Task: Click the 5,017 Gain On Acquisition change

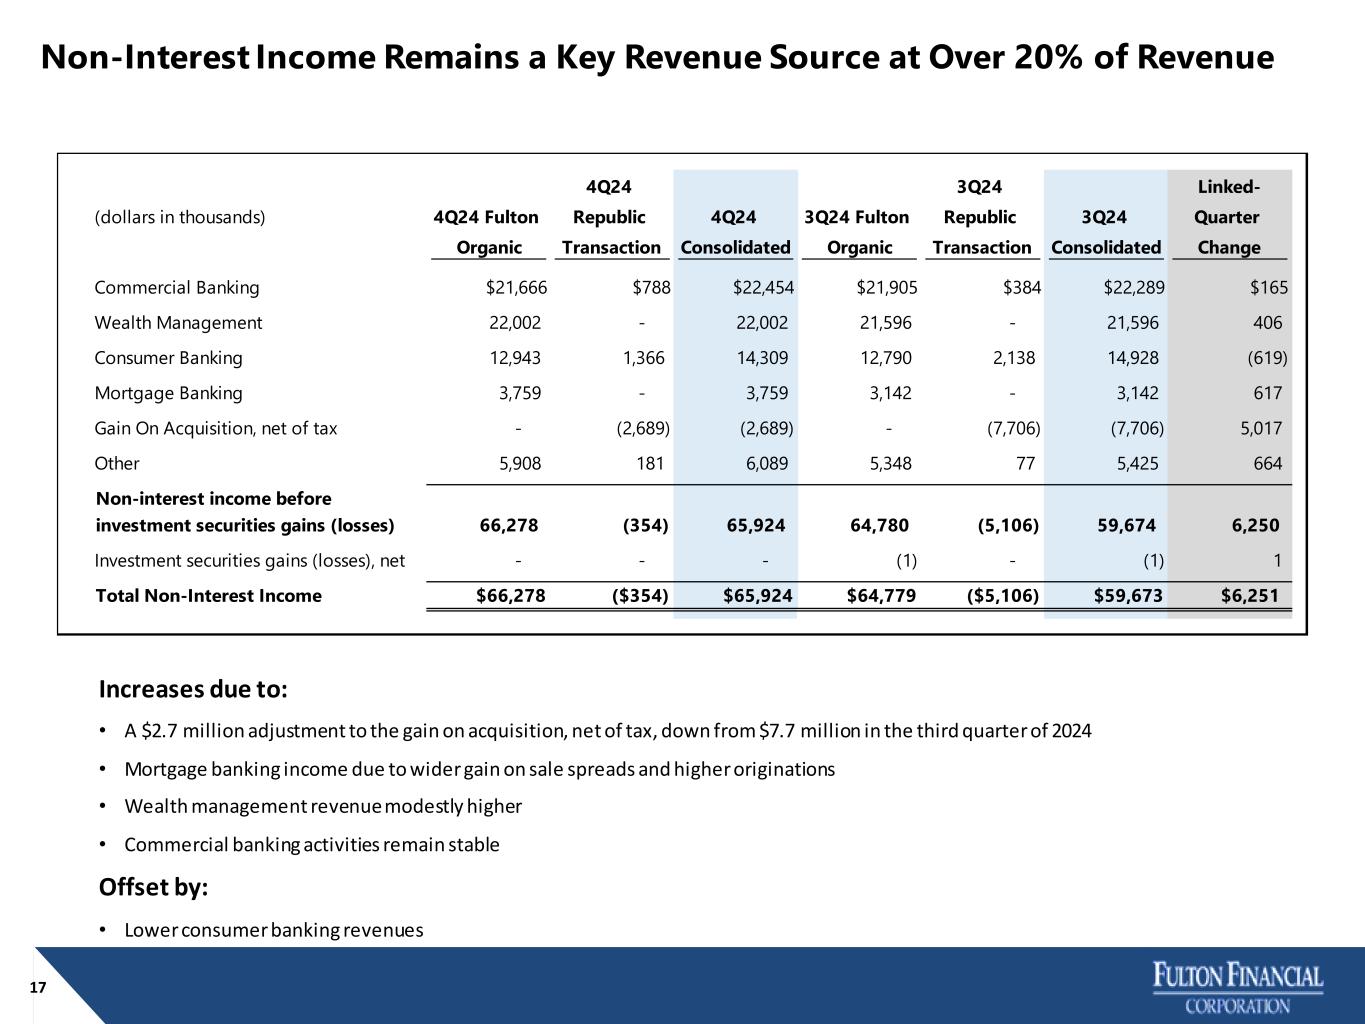Action: point(1260,428)
